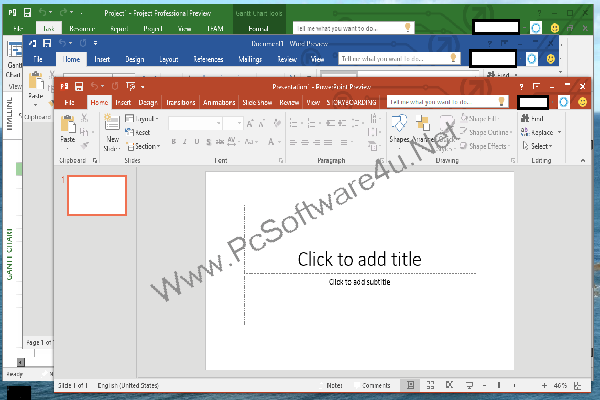The image size is (600, 400).
Task: Select the Normal view icon in status bar
Action: (x=411, y=385)
